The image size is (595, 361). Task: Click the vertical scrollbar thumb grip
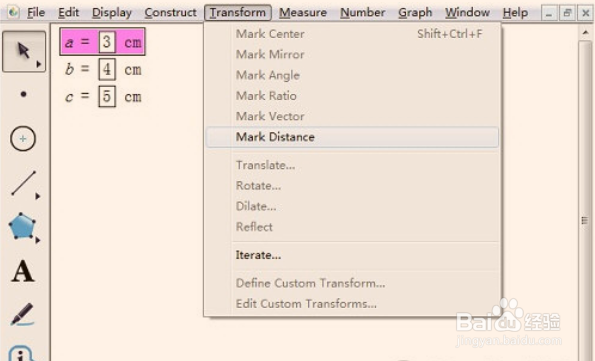(585, 221)
